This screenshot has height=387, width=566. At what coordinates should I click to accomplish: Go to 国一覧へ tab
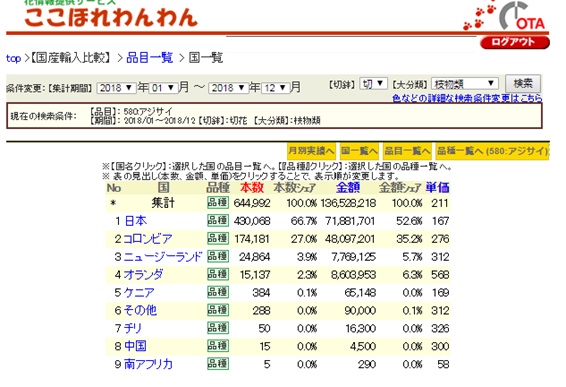point(359,151)
